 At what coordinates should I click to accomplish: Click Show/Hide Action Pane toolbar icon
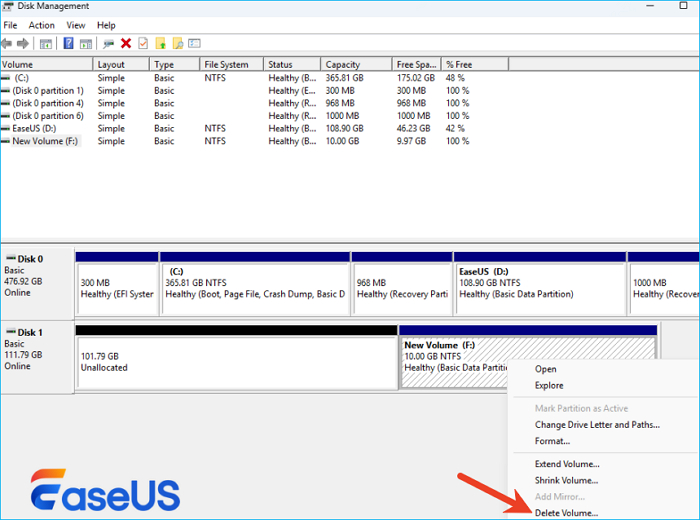[x=86, y=44]
